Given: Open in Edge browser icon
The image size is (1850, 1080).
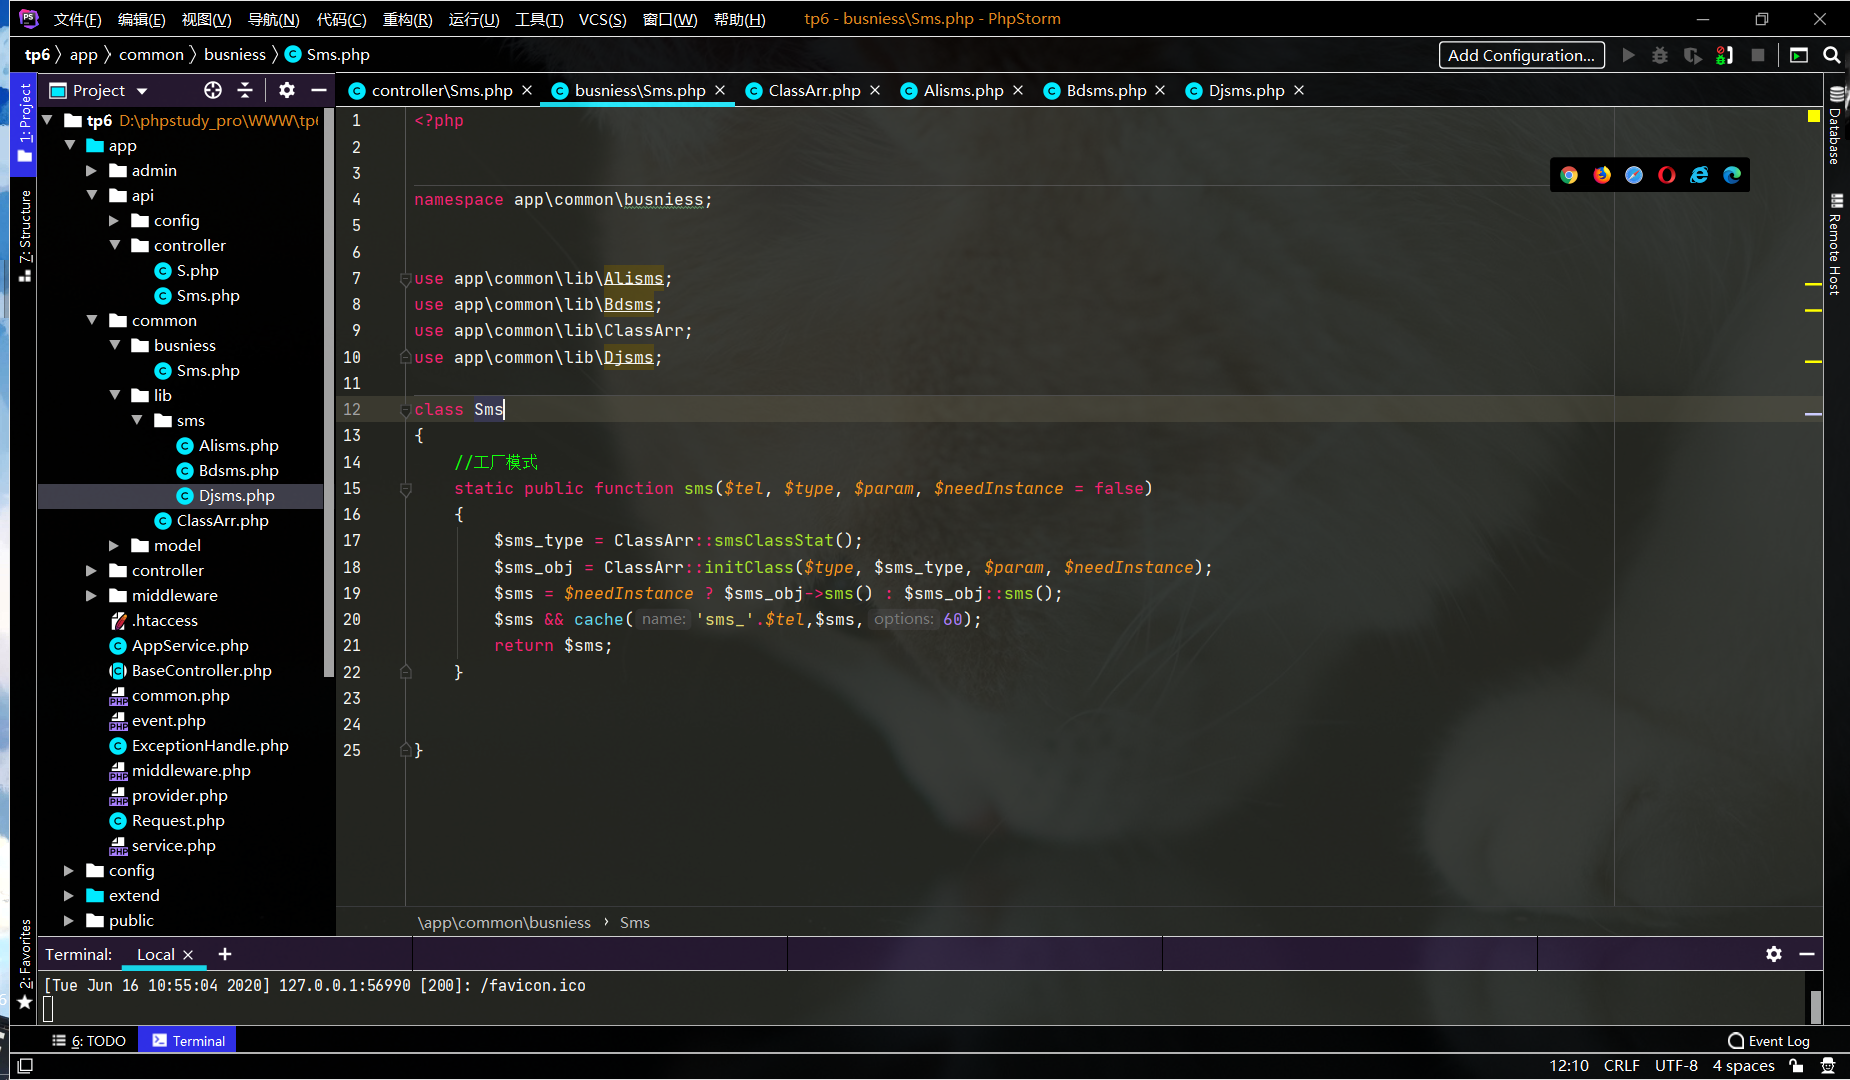Looking at the screenshot, I should click(1732, 175).
